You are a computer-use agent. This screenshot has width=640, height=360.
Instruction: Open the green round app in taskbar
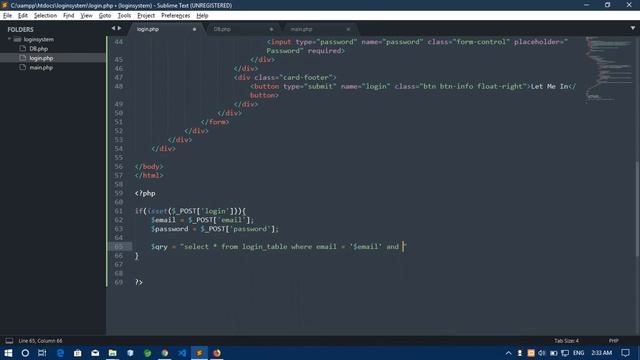pyautogui.click(x=147, y=353)
